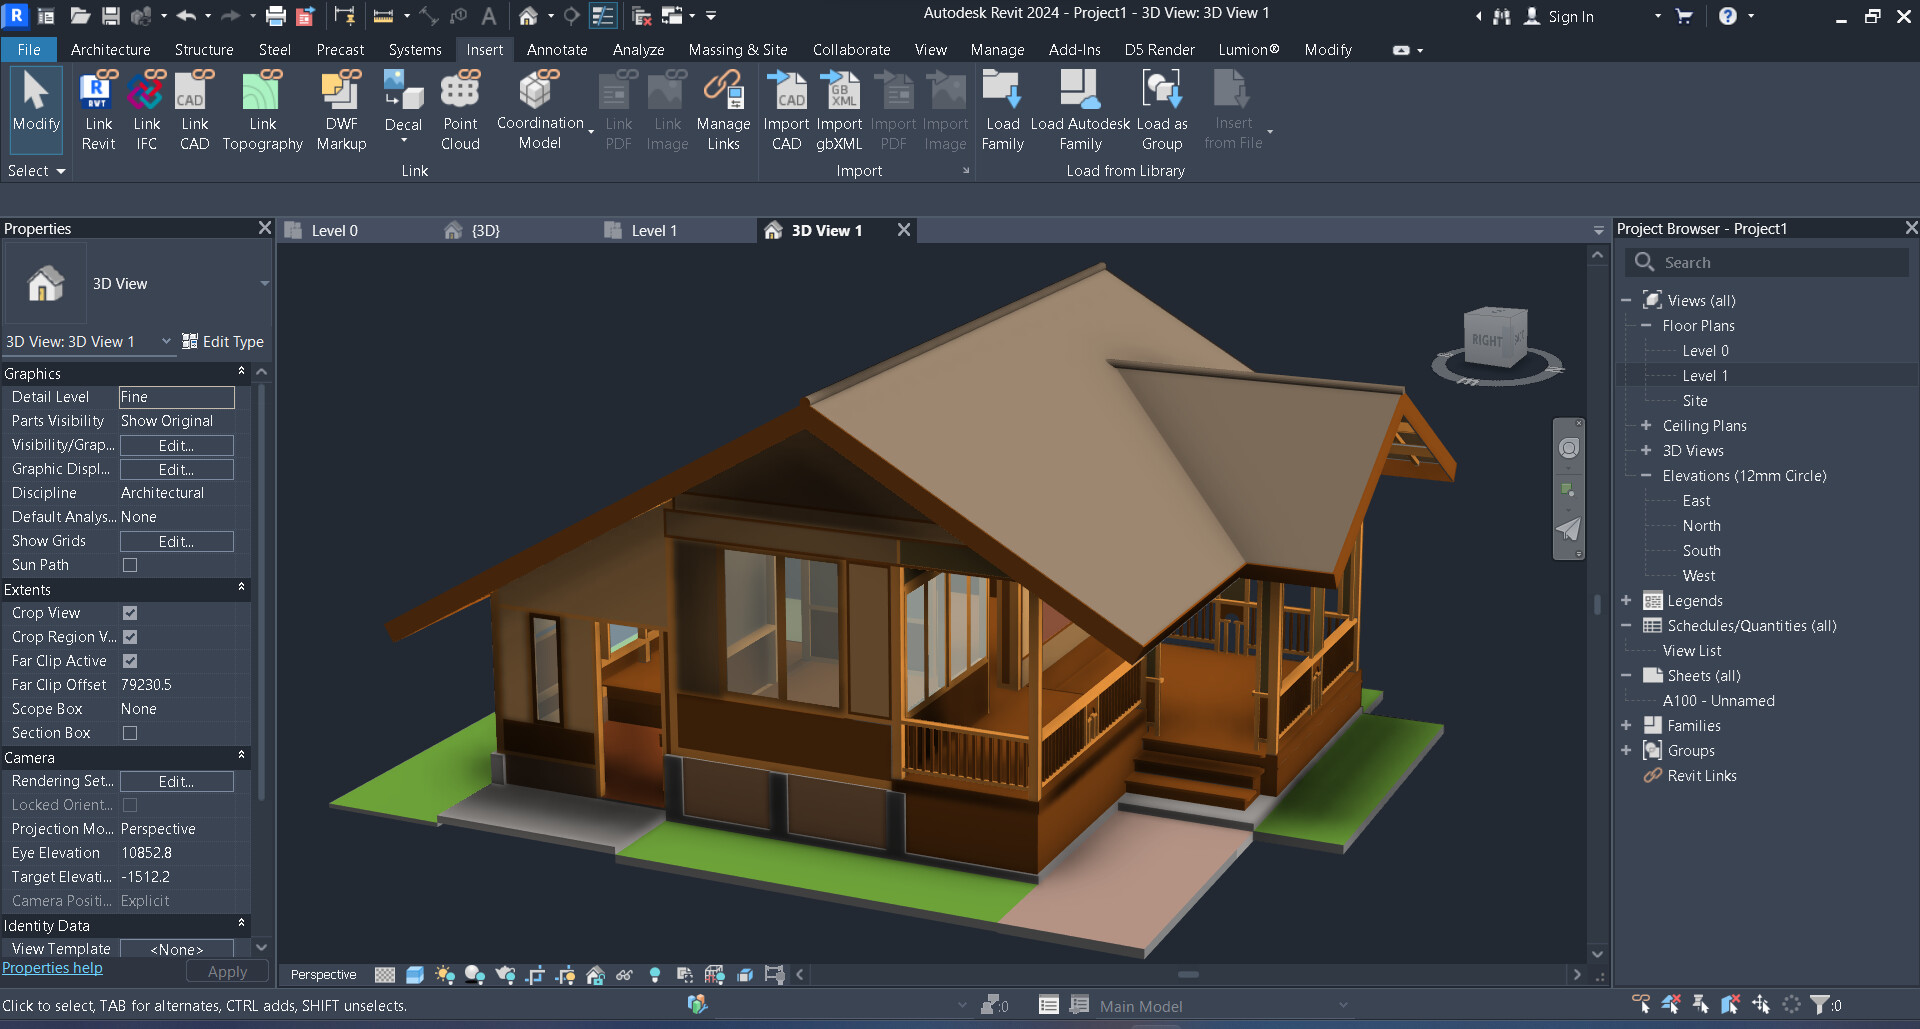1920x1029 pixels.
Task: Select the Link Revit tool
Action: click(97, 110)
